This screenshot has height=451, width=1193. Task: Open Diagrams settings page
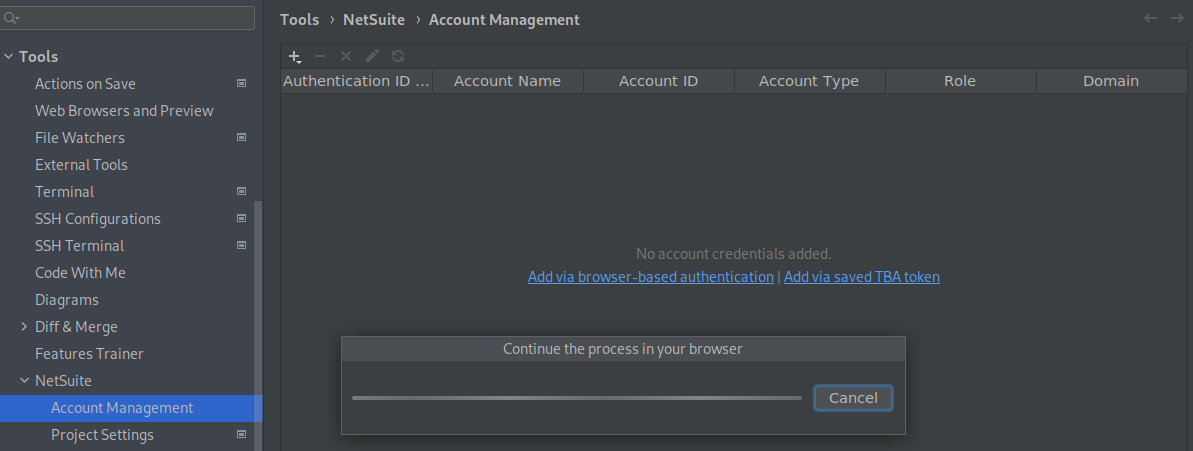tap(67, 300)
